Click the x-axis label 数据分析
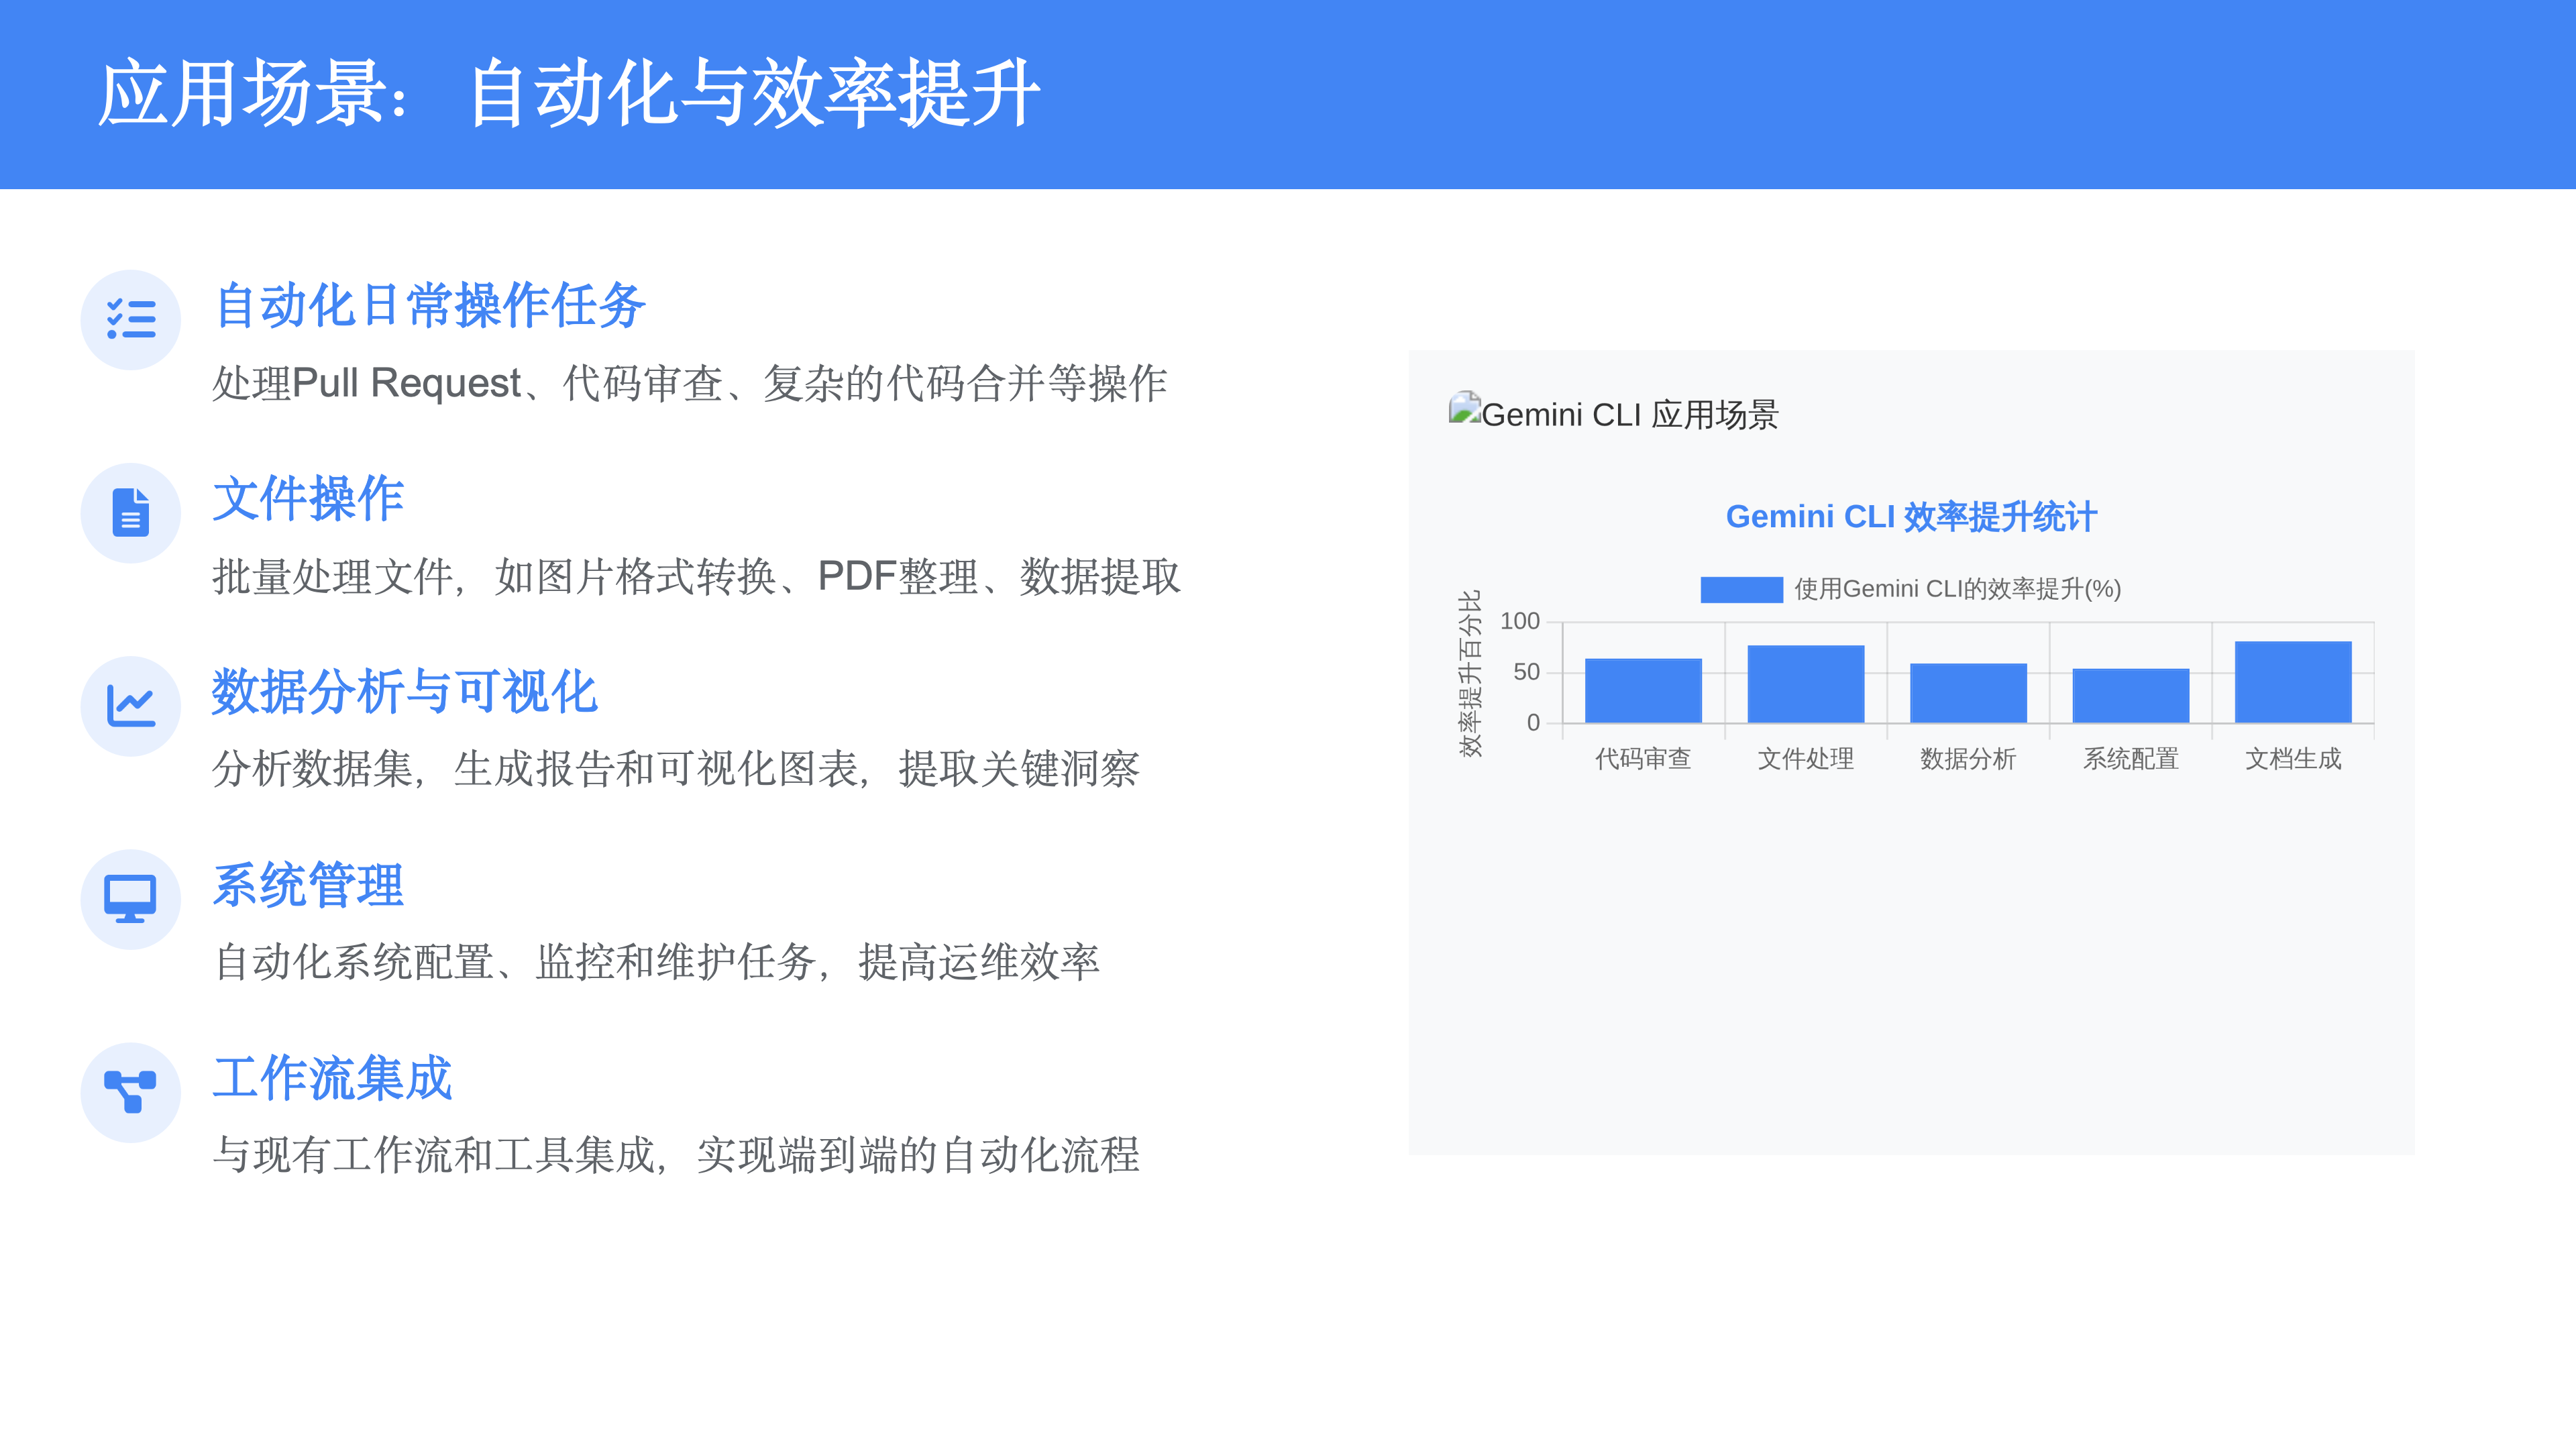This screenshot has height=1449, width=2576. [1968, 759]
